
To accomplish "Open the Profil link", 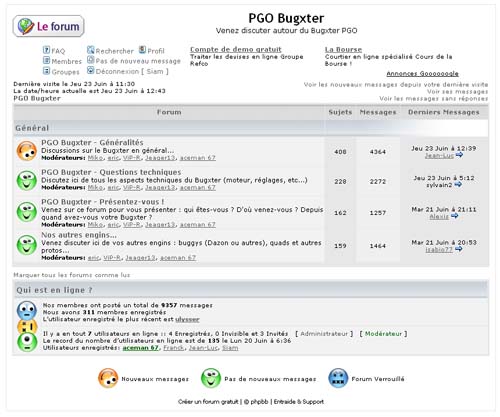I will pyautogui.click(x=156, y=51).
